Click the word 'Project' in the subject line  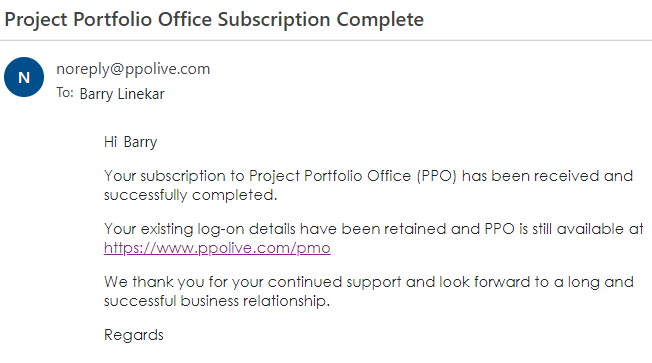point(36,20)
